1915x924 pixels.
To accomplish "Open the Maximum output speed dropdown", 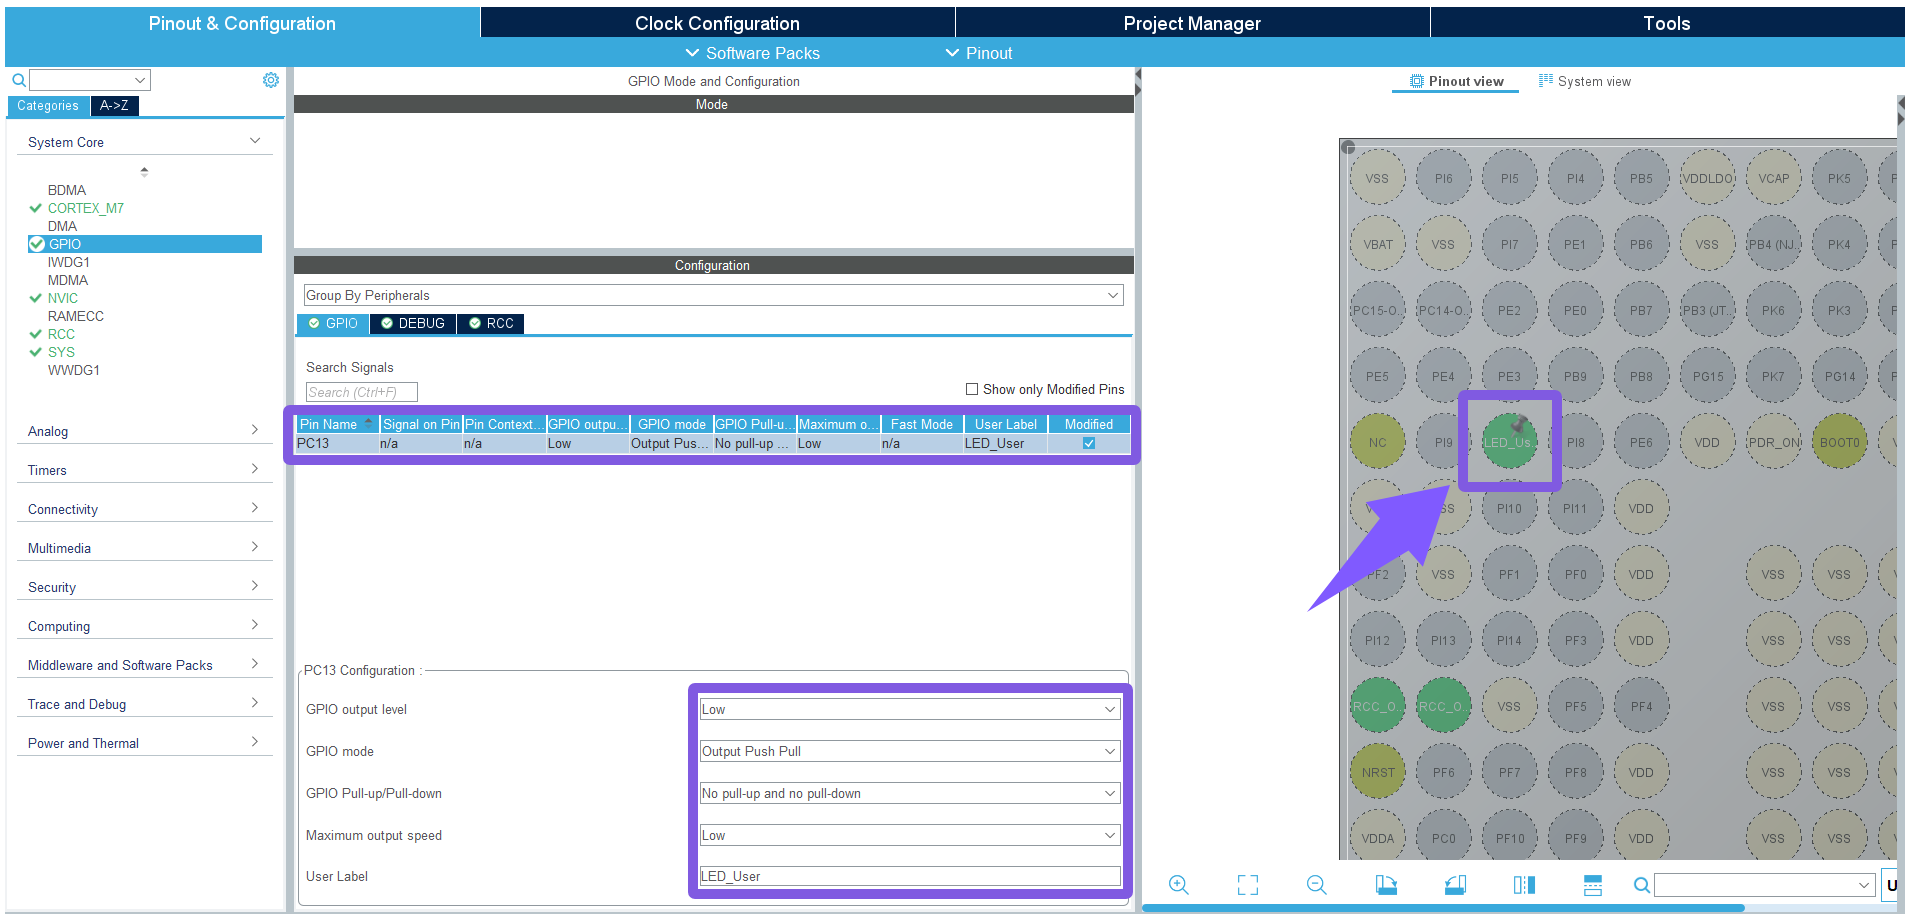I will coord(910,835).
